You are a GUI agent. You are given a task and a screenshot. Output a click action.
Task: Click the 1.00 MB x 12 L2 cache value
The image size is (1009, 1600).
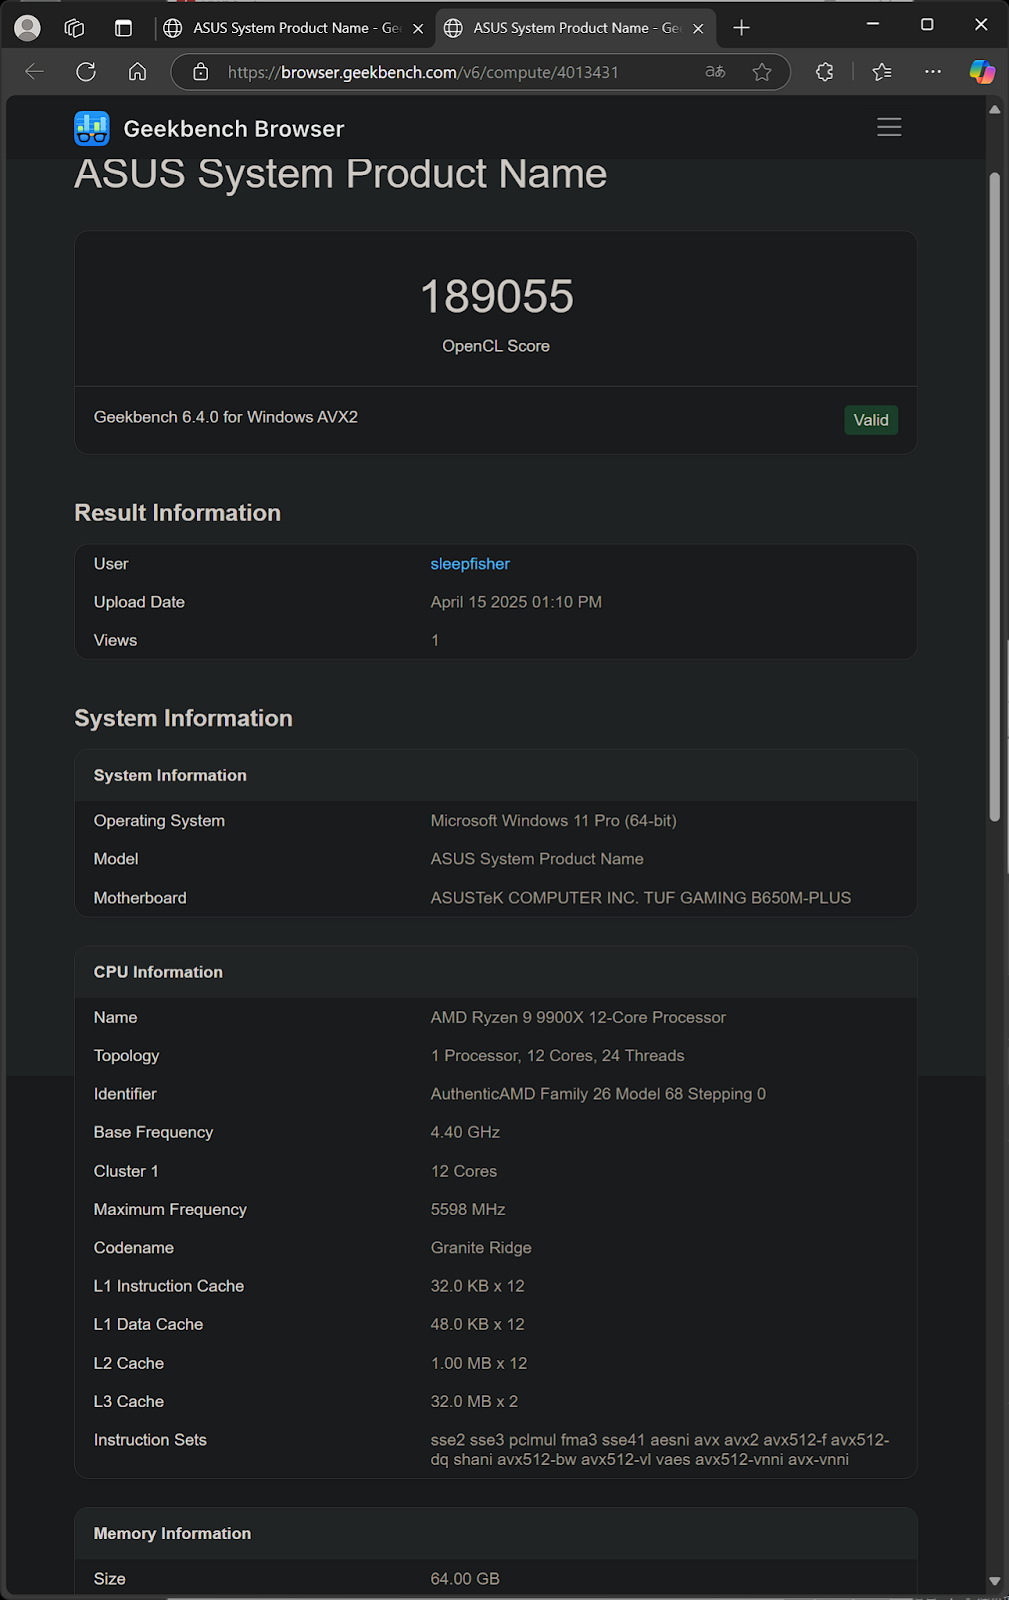coord(479,1364)
